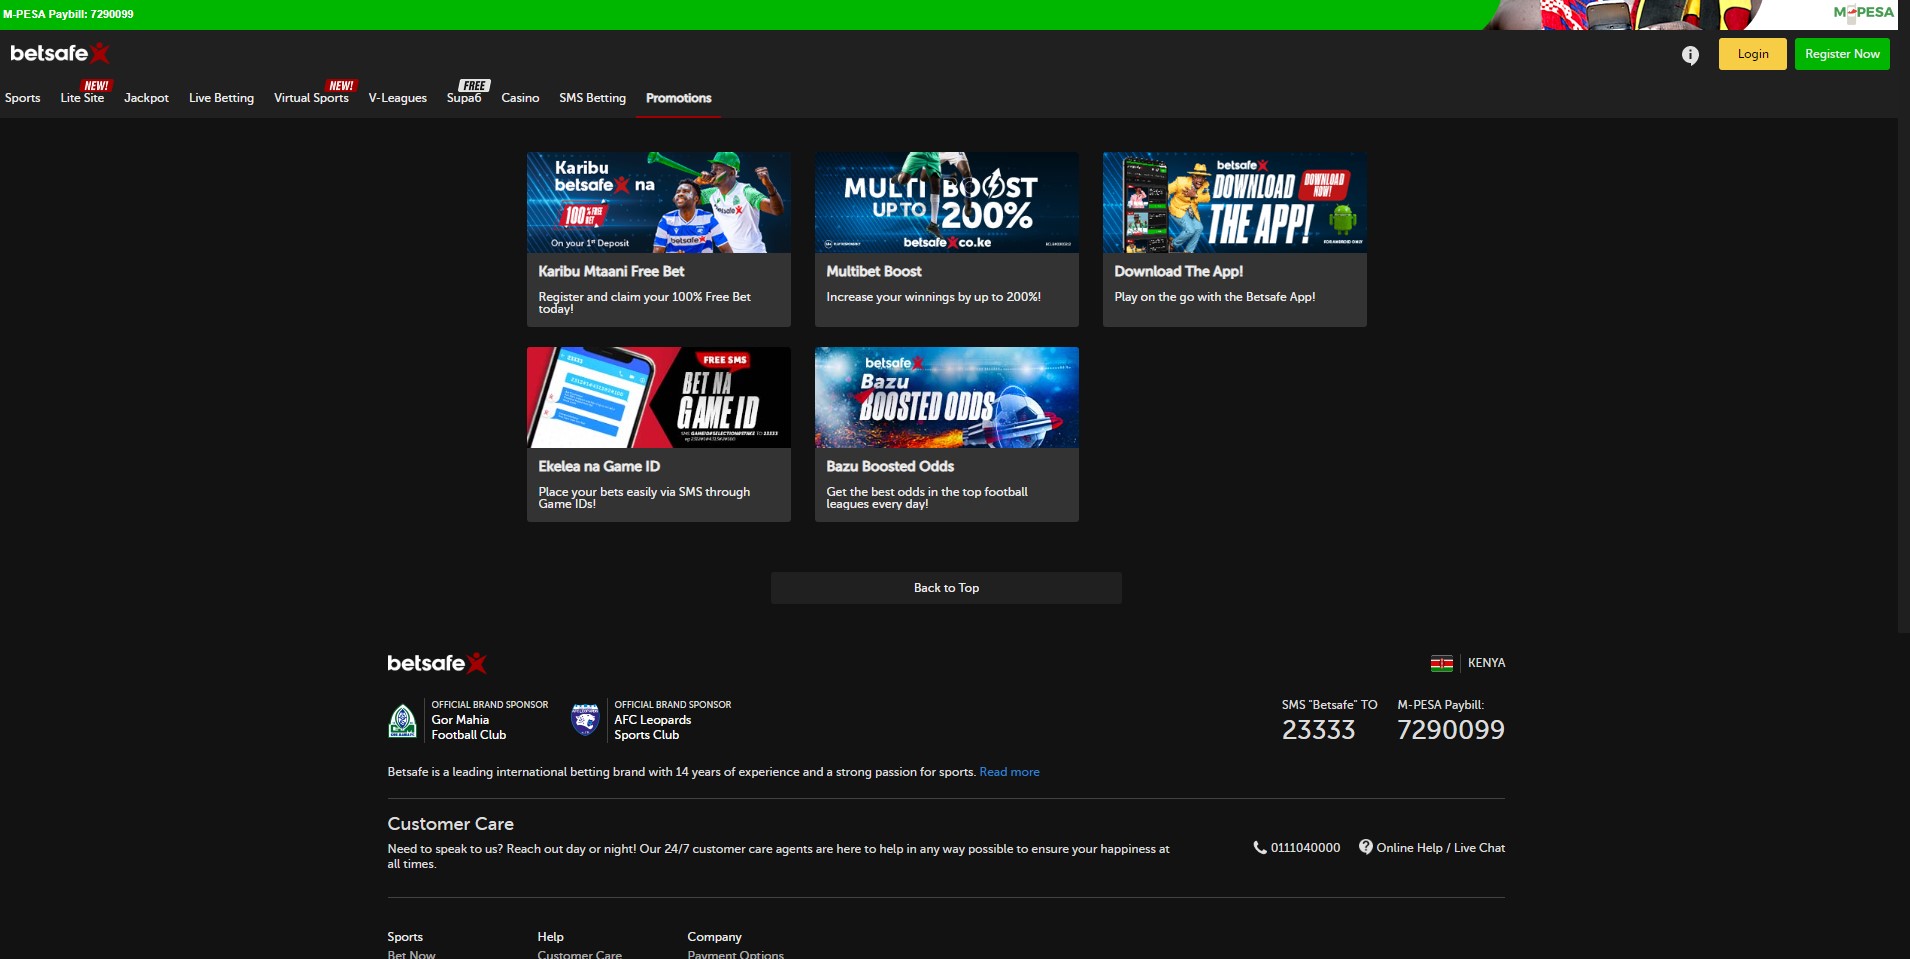Screen dimensions: 1910x959
Task: Click the SMS number 23333
Action: [1318, 730]
